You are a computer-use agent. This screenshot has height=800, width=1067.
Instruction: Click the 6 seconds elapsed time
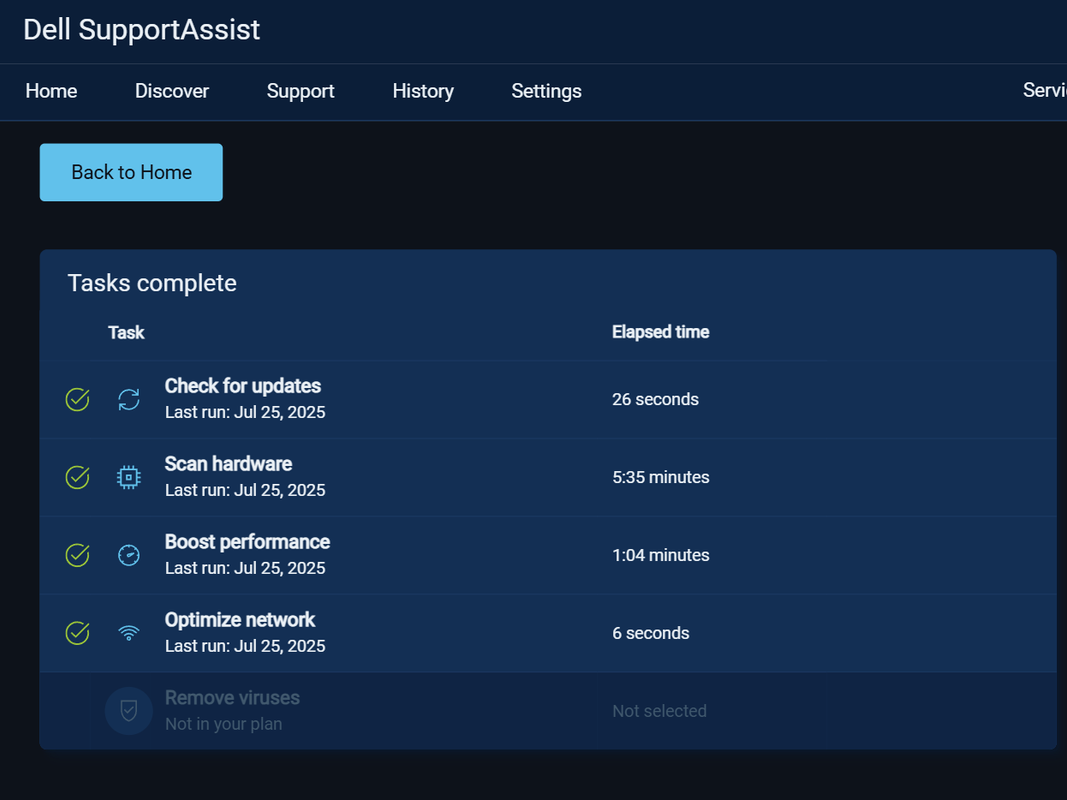pos(651,633)
